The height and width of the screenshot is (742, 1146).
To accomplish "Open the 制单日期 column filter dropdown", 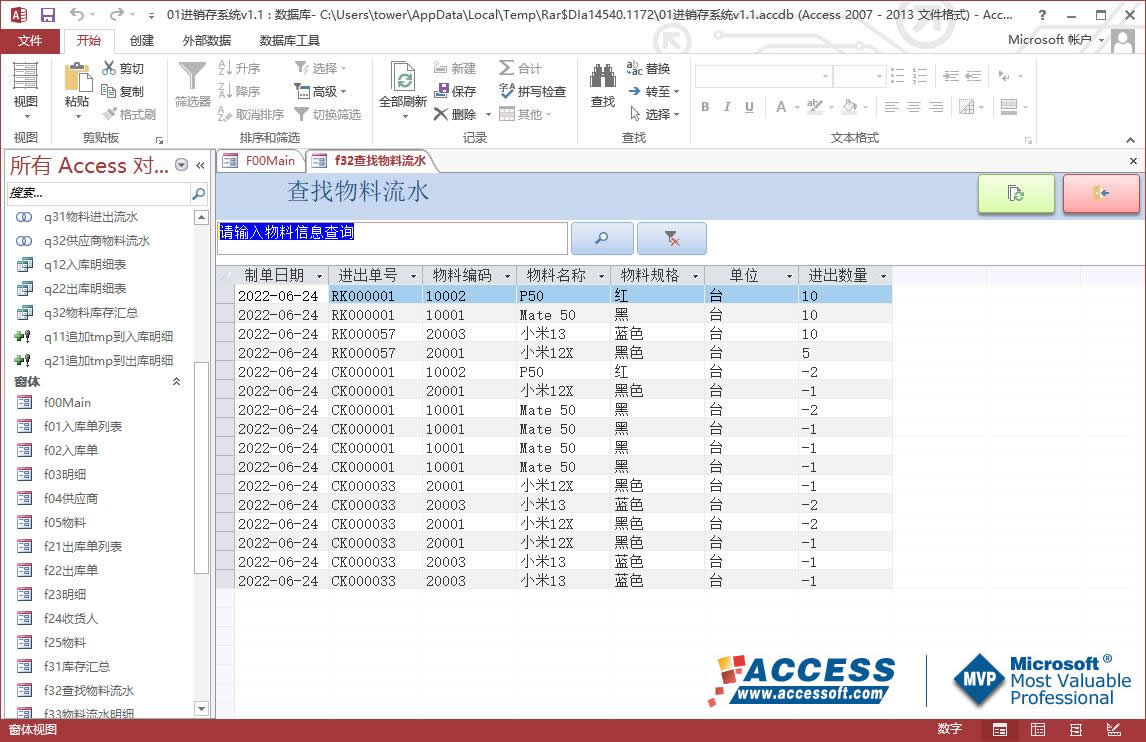I will pos(320,276).
